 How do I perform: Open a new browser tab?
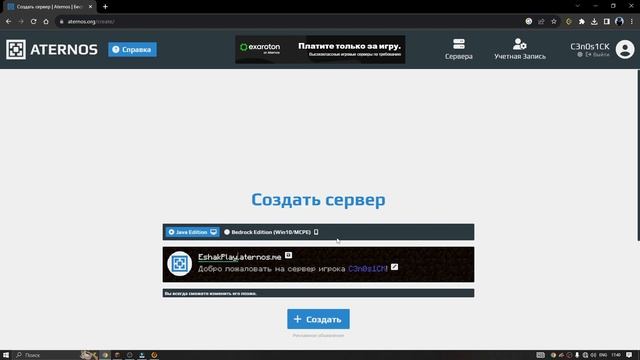click(x=105, y=7)
